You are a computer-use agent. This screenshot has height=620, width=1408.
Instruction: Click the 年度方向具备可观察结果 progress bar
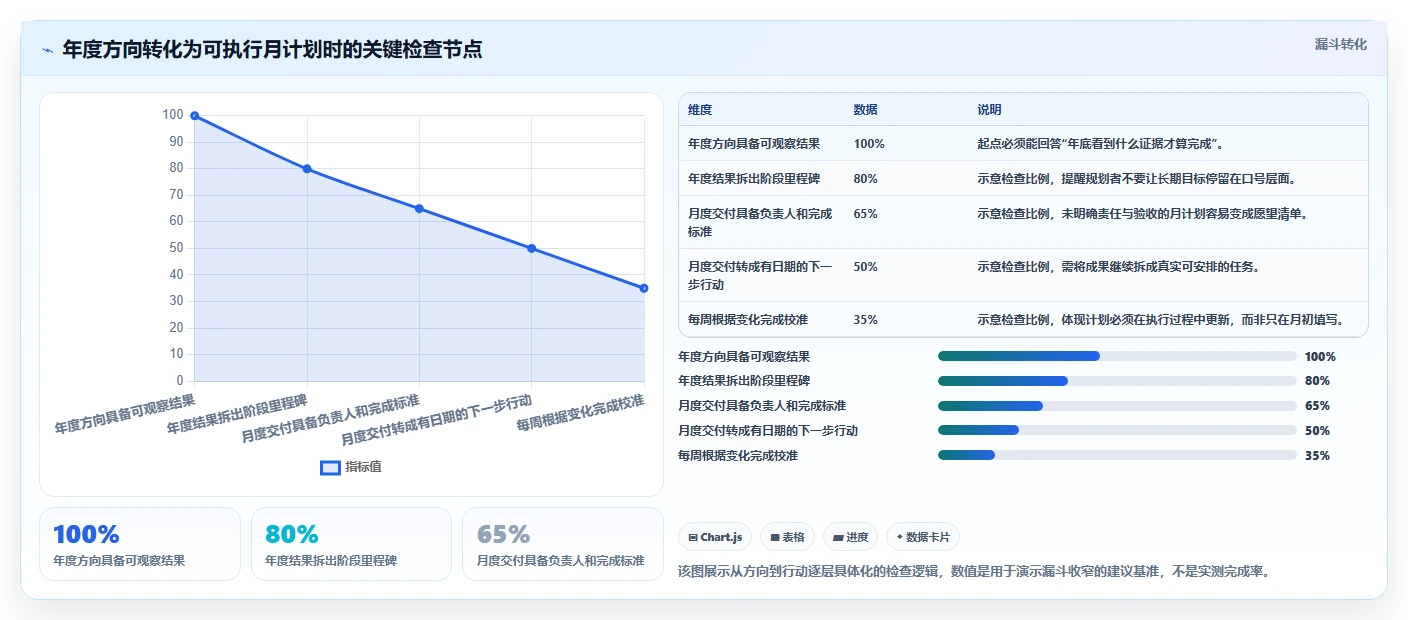click(1117, 356)
